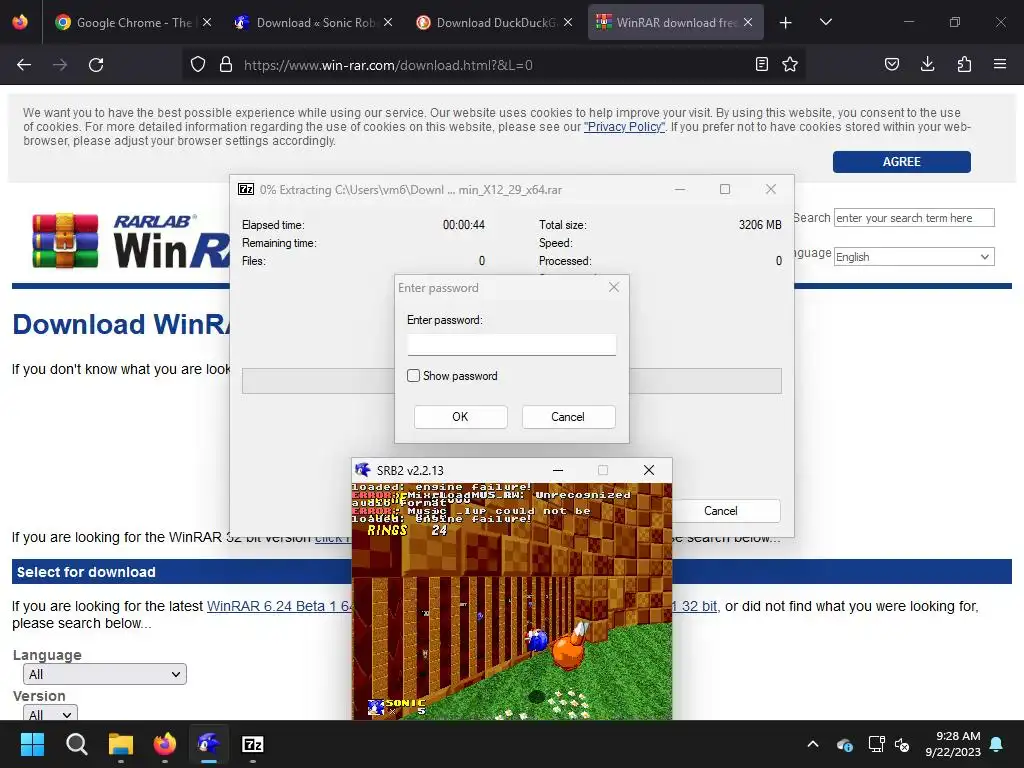Click the Enter password input field
This screenshot has width=1024, height=768.
click(x=511, y=345)
